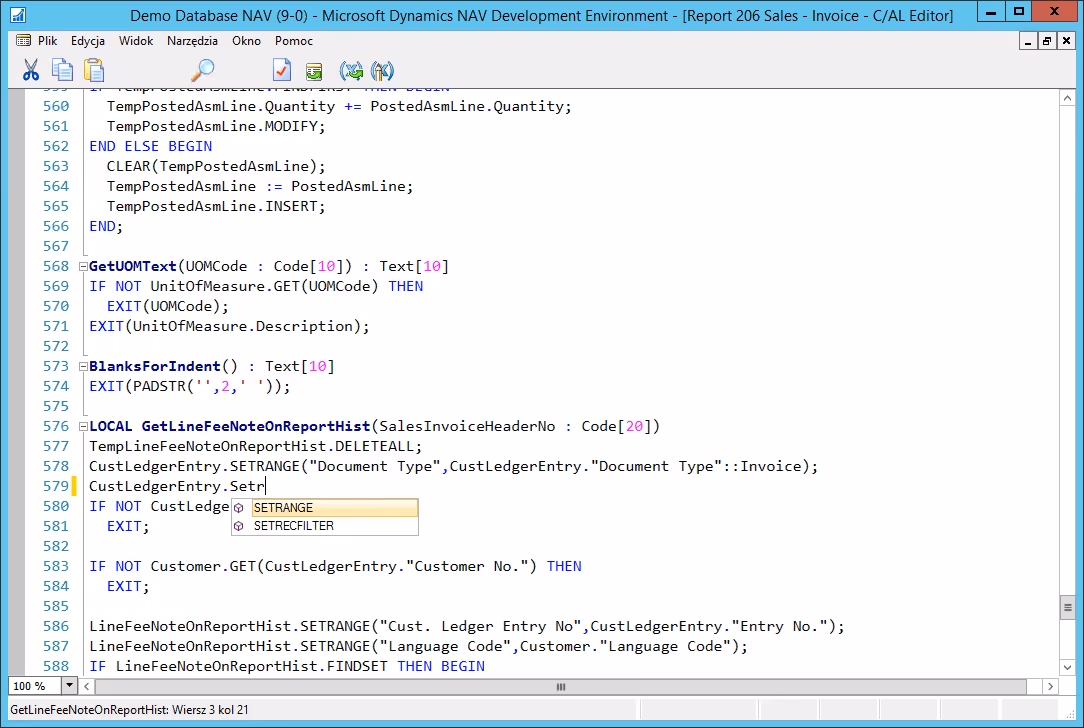Click the Copy toolbar icon

(x=62, y=70)
